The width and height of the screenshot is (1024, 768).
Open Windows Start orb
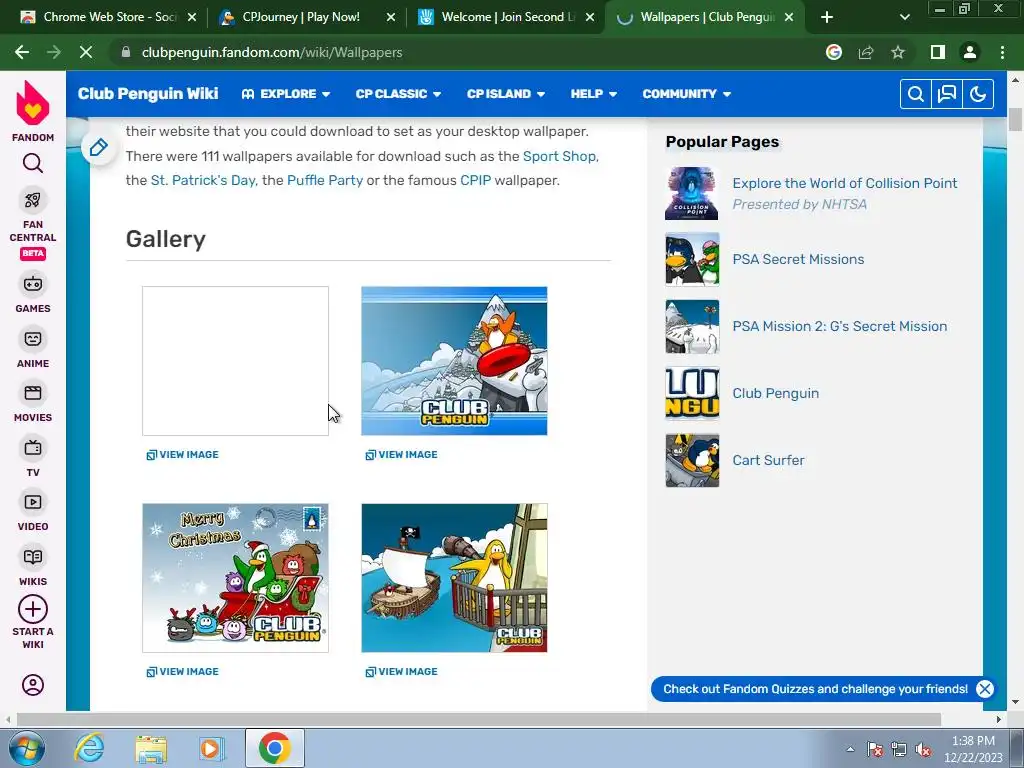27,748
